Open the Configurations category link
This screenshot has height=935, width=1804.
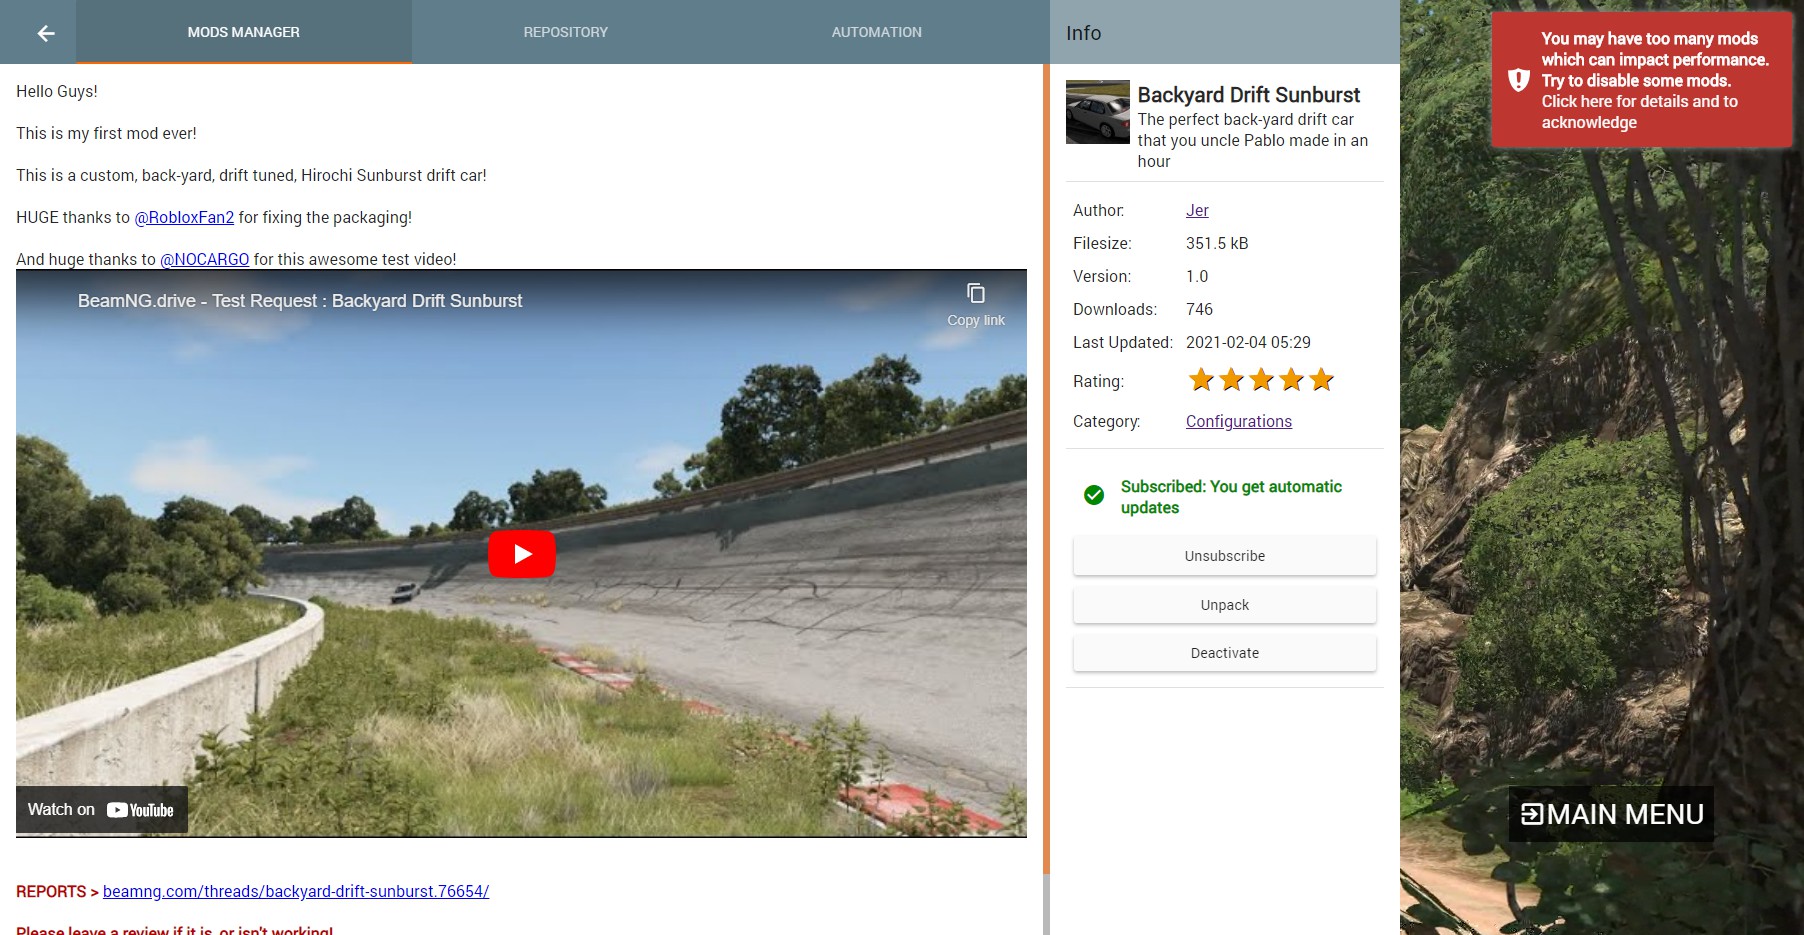click(1239, 421)
